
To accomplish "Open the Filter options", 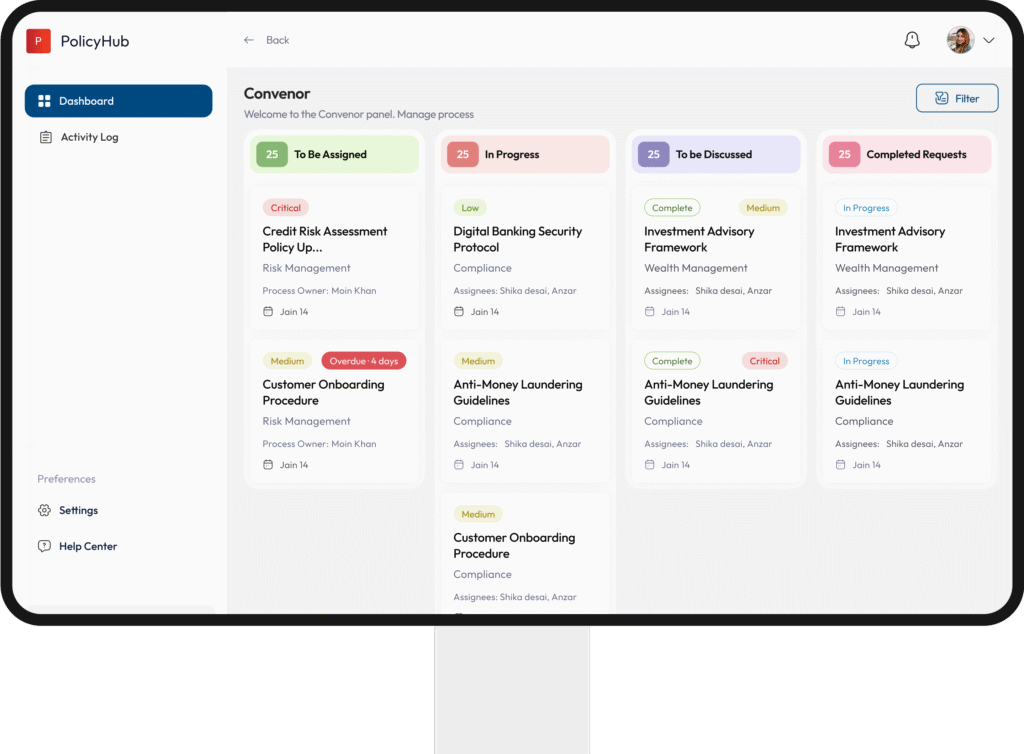I will pos(957,98).
